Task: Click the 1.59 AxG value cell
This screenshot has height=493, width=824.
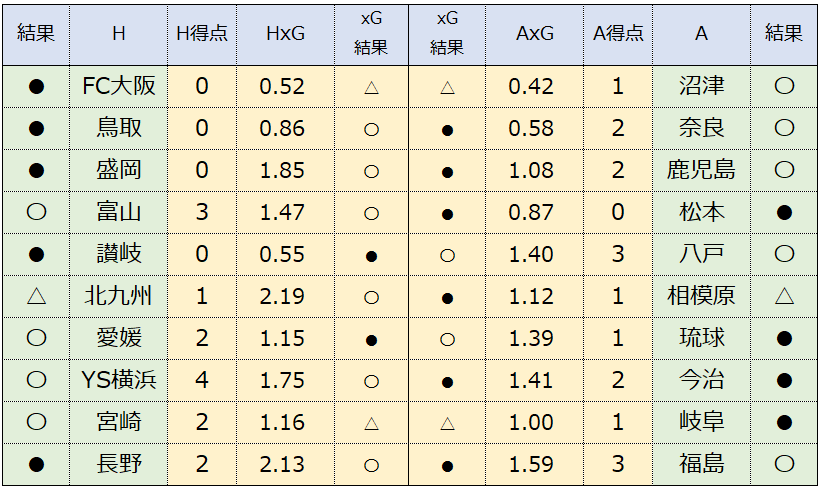Action: click(534, 465)
